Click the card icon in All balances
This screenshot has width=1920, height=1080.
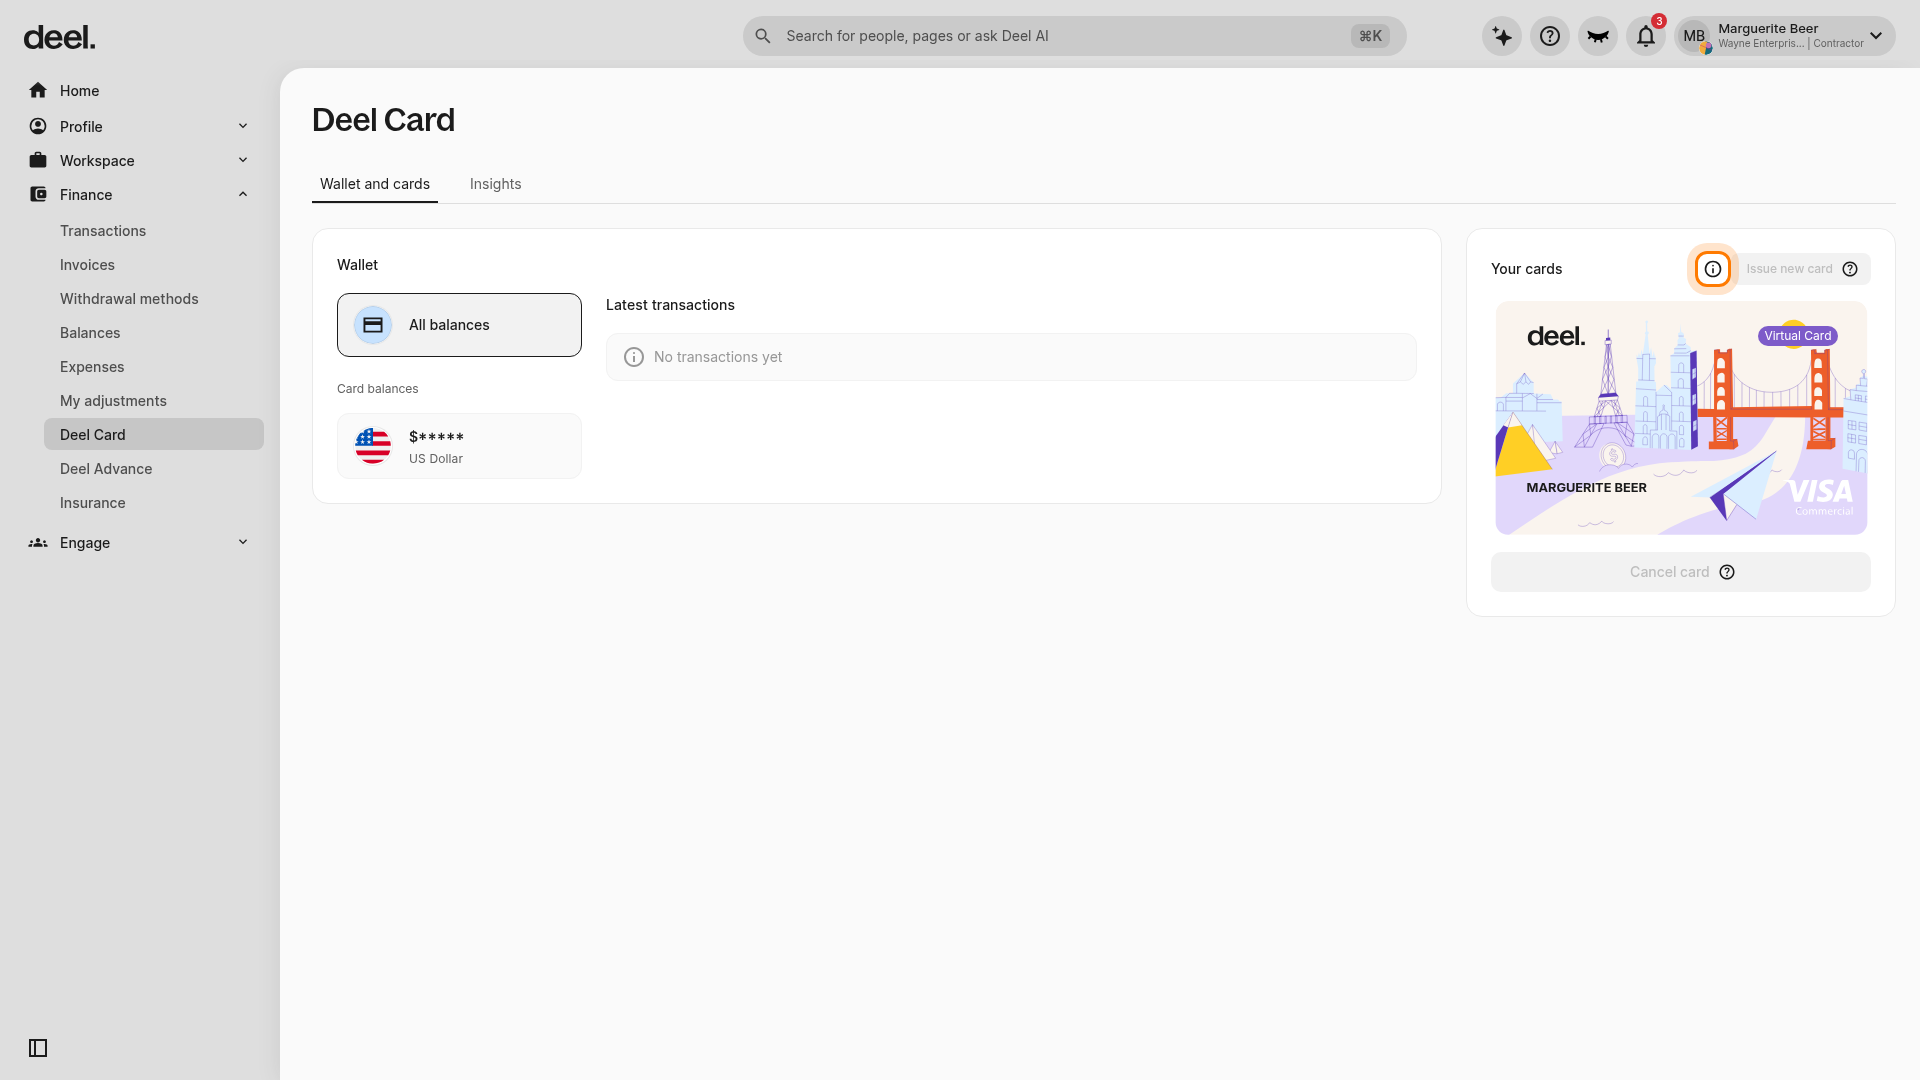(373, 325)
